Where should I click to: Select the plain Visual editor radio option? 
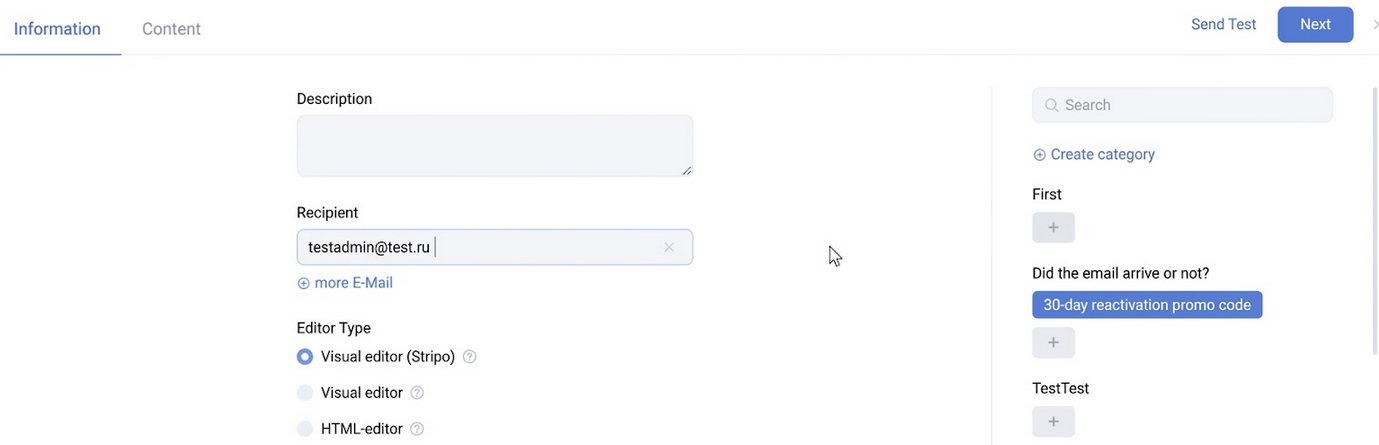(305, 393)
